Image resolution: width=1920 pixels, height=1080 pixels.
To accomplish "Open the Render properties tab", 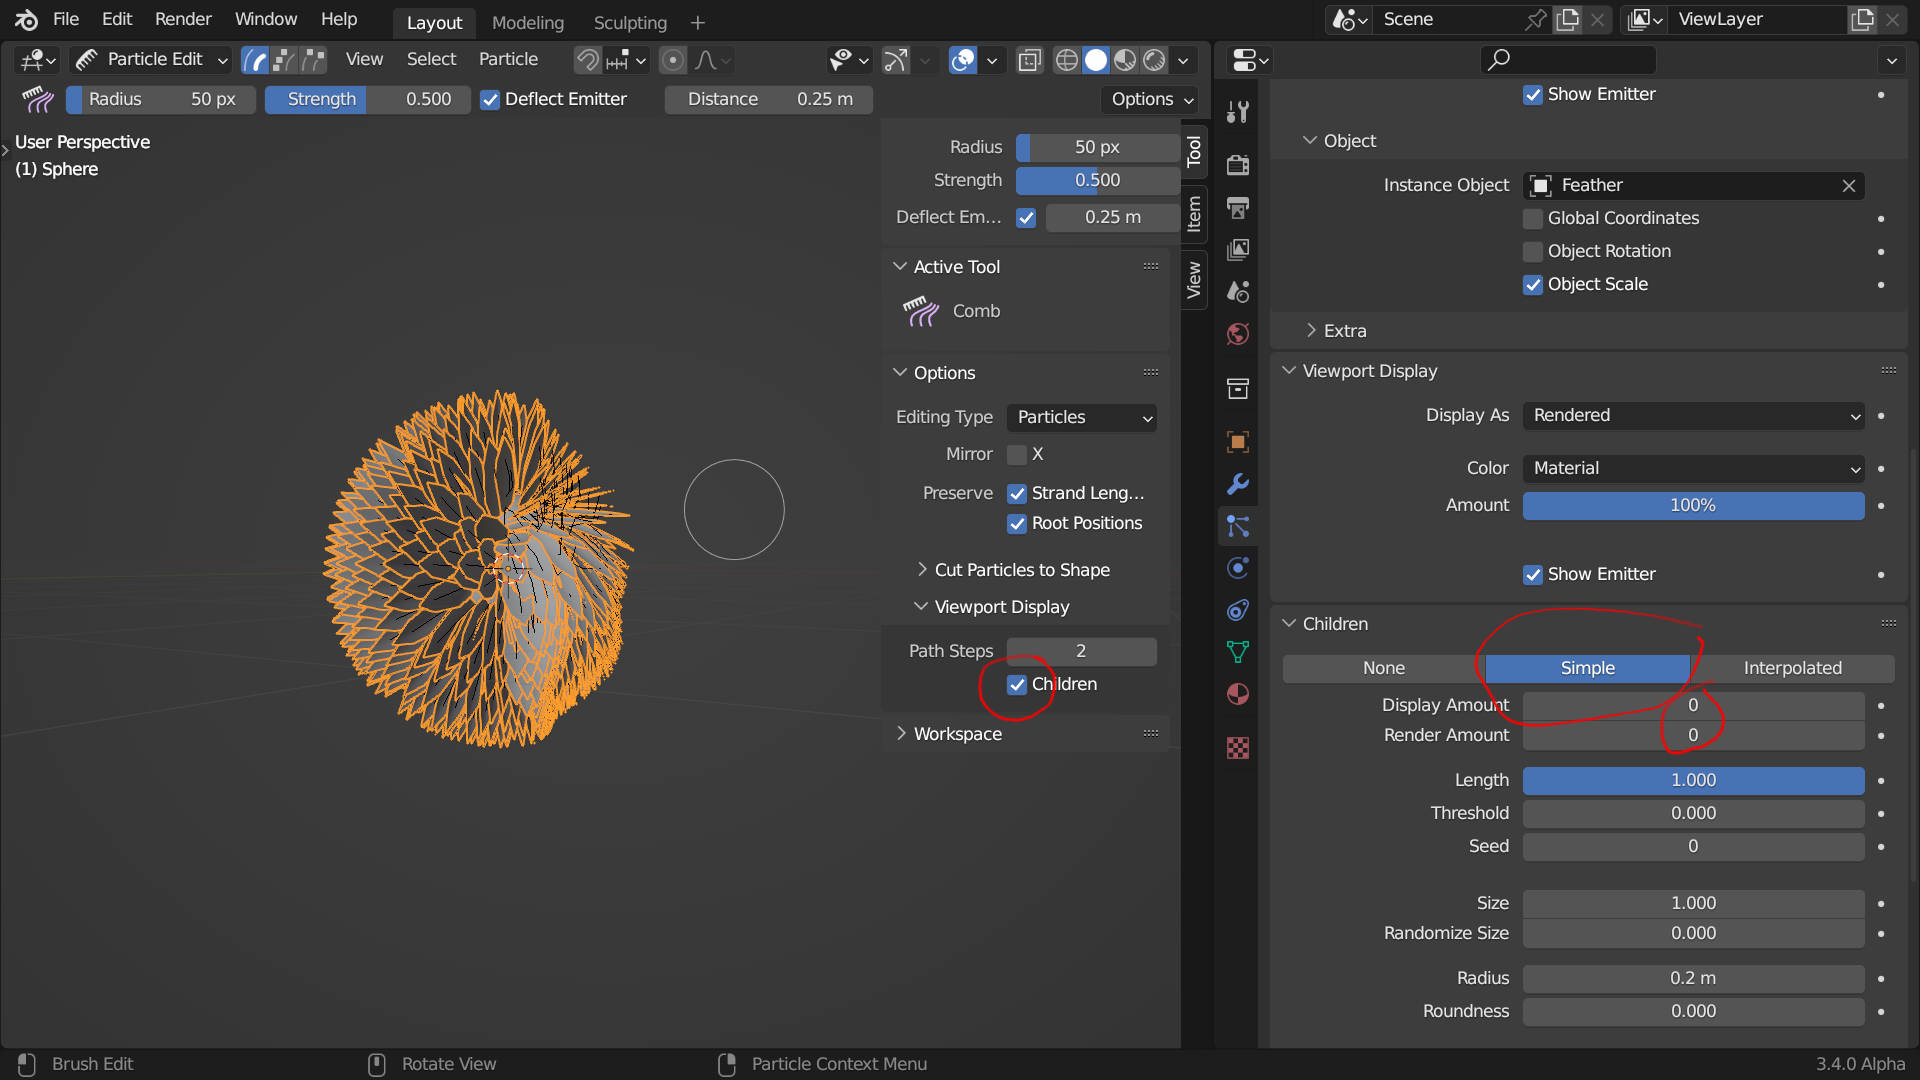I will (x=1237, y=165).
